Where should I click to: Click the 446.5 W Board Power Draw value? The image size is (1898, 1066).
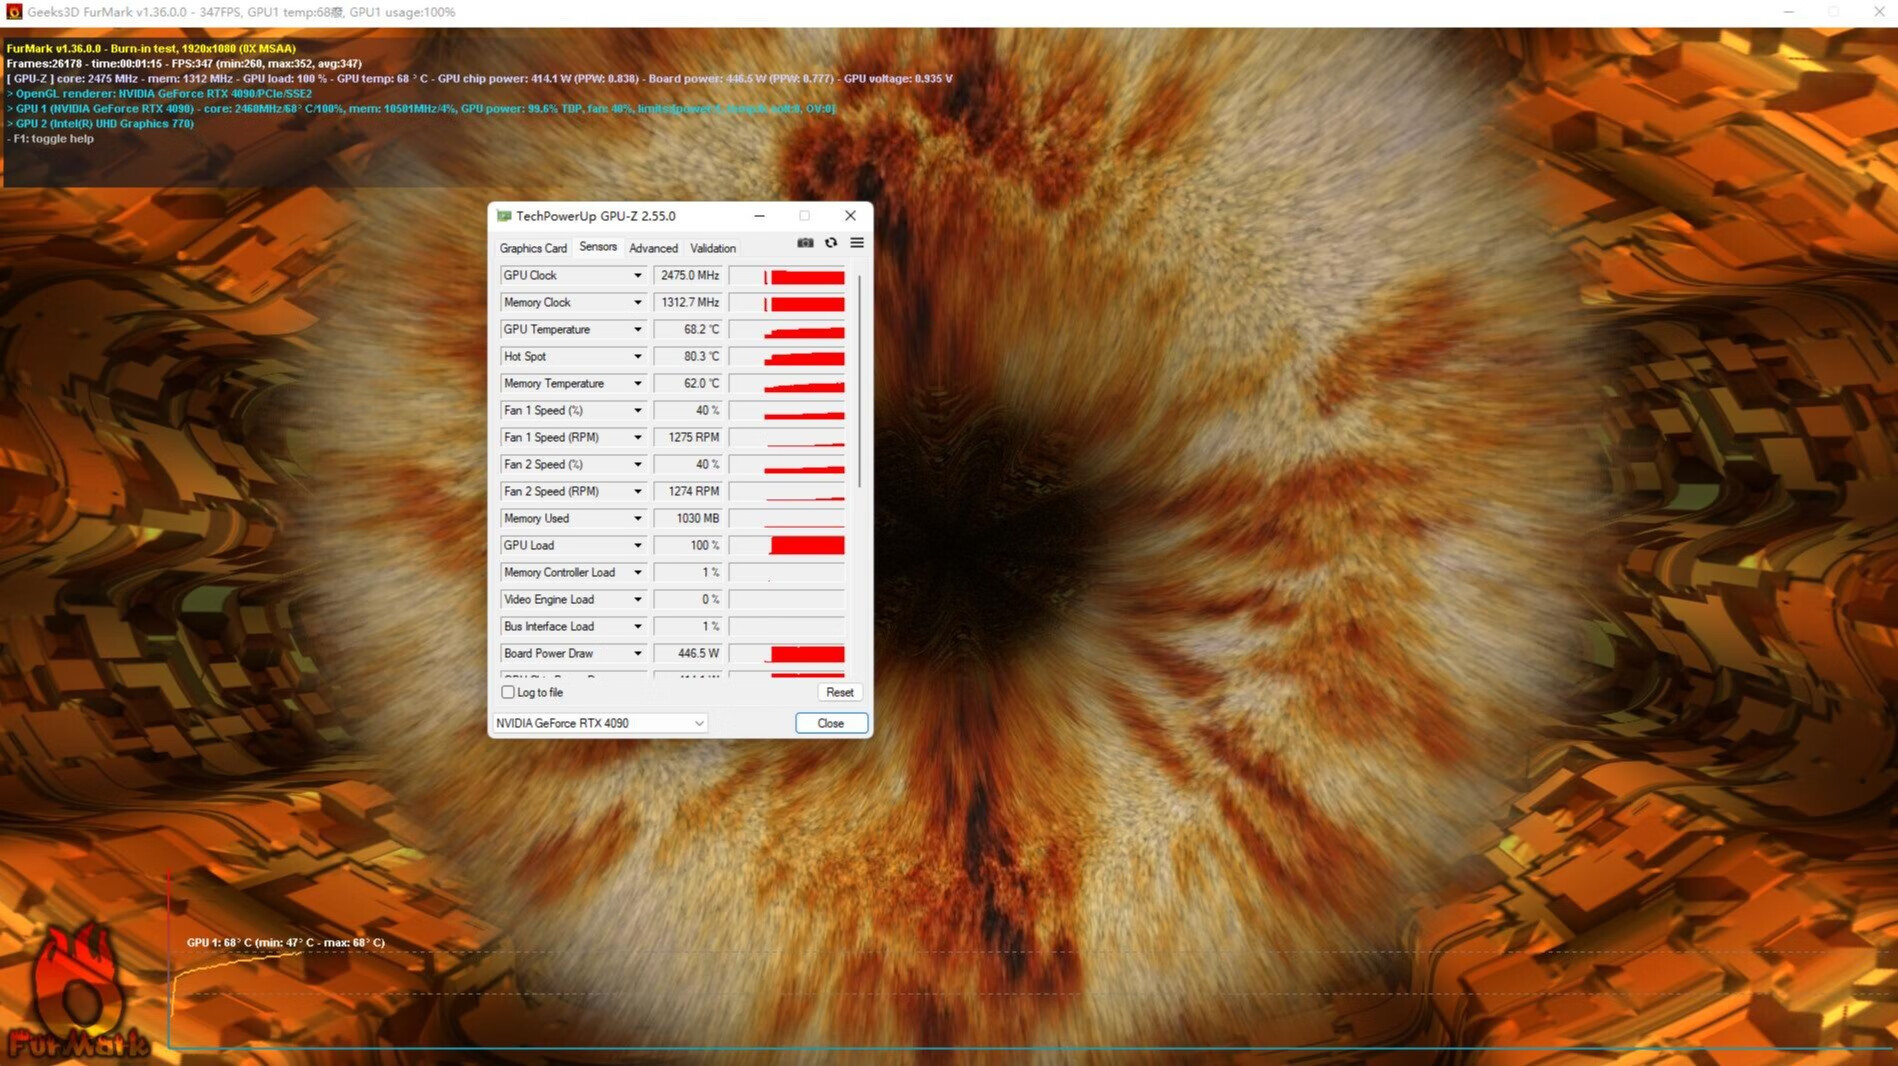click(x=688, y=653)
